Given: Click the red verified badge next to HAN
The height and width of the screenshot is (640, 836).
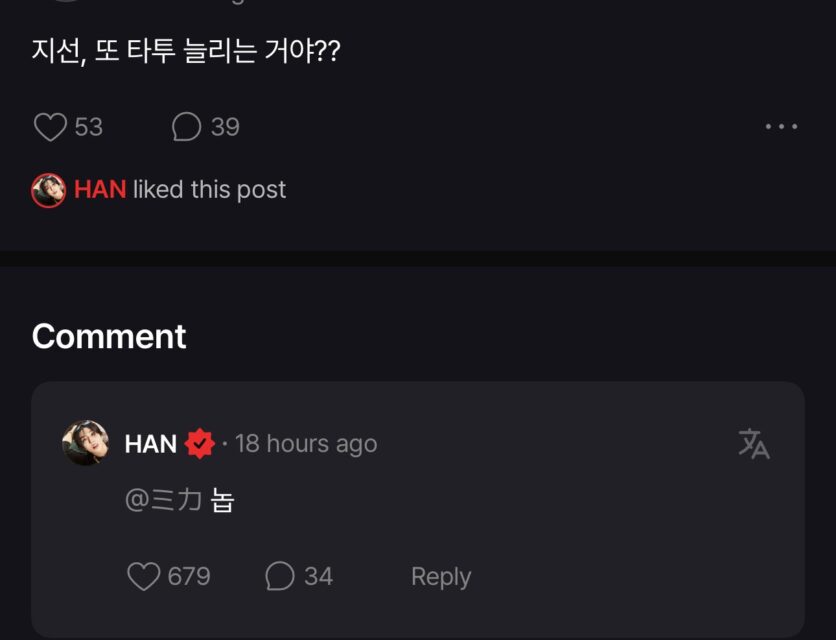Looking at the screenshot, I should [200, 444].
